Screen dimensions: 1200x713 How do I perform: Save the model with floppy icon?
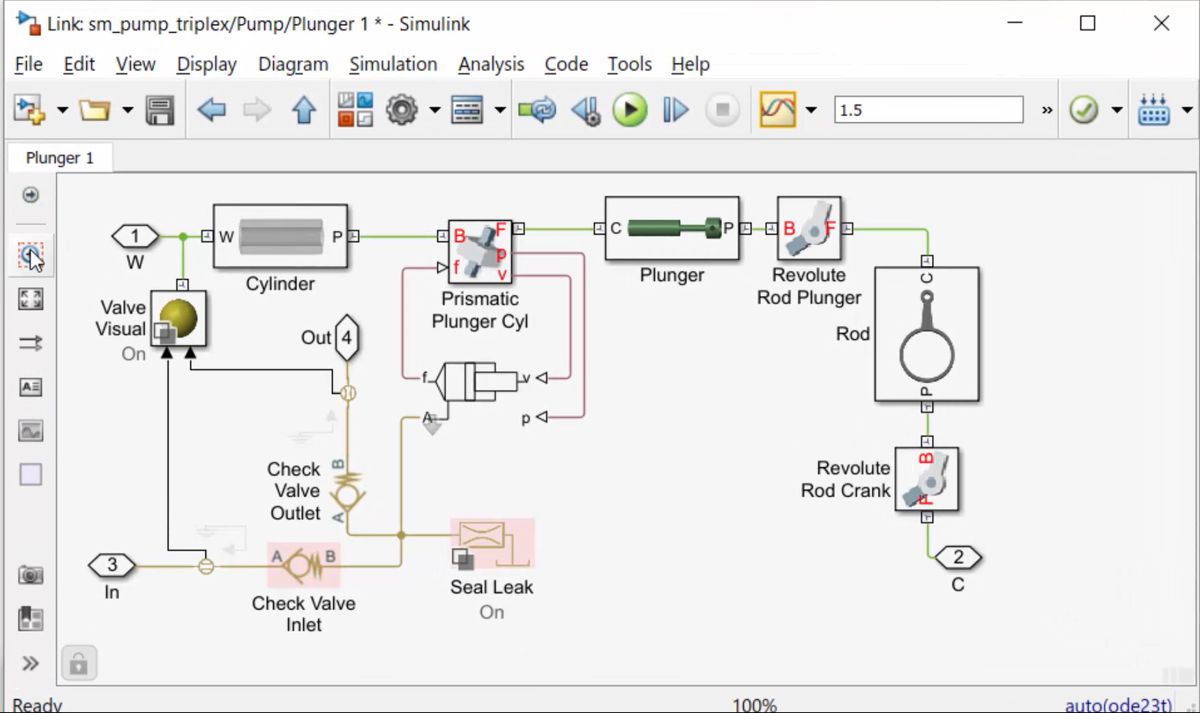click(160, 110)
